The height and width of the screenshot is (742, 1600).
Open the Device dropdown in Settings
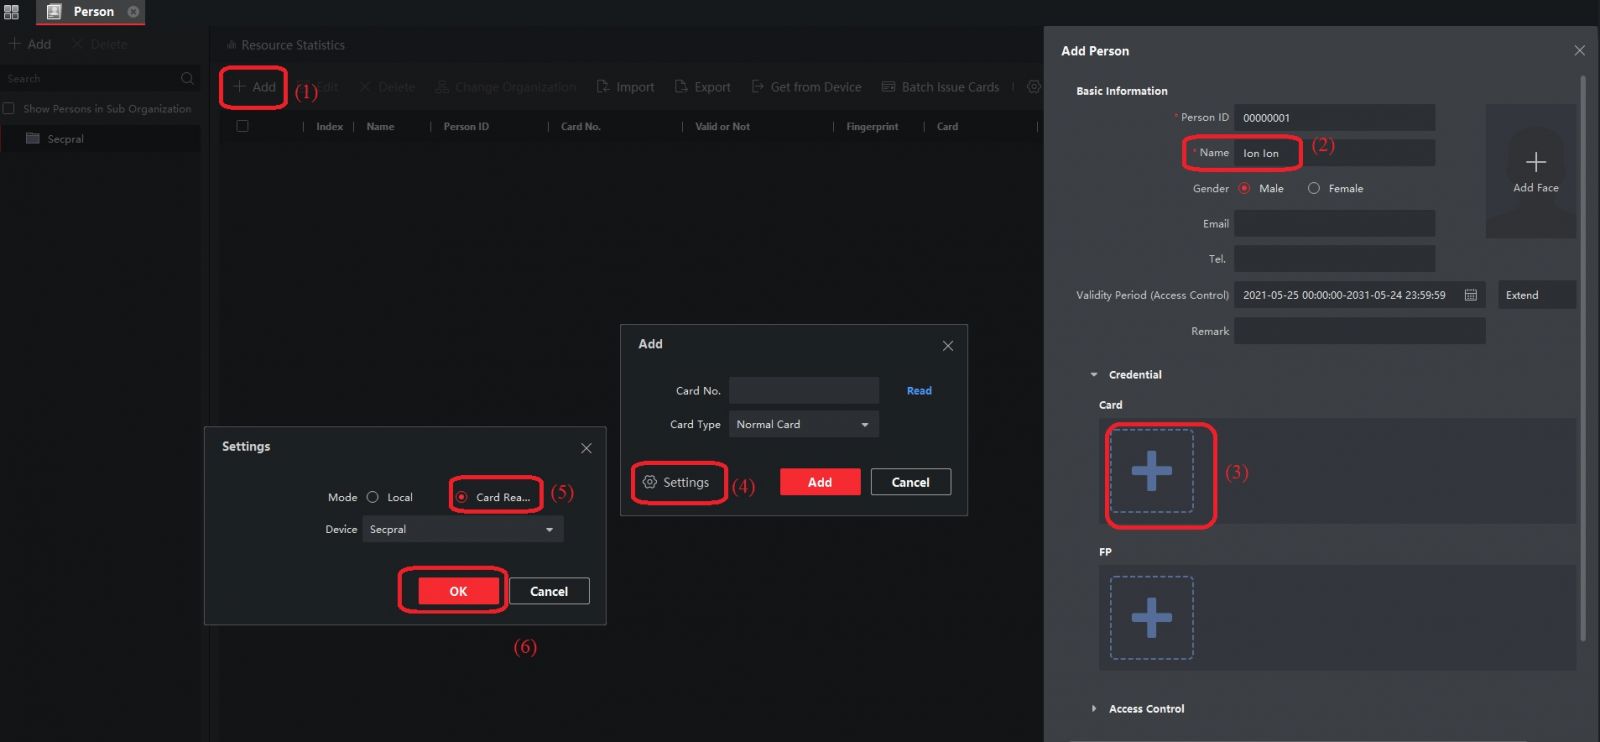pyautogui.click(x=462, y=529)
